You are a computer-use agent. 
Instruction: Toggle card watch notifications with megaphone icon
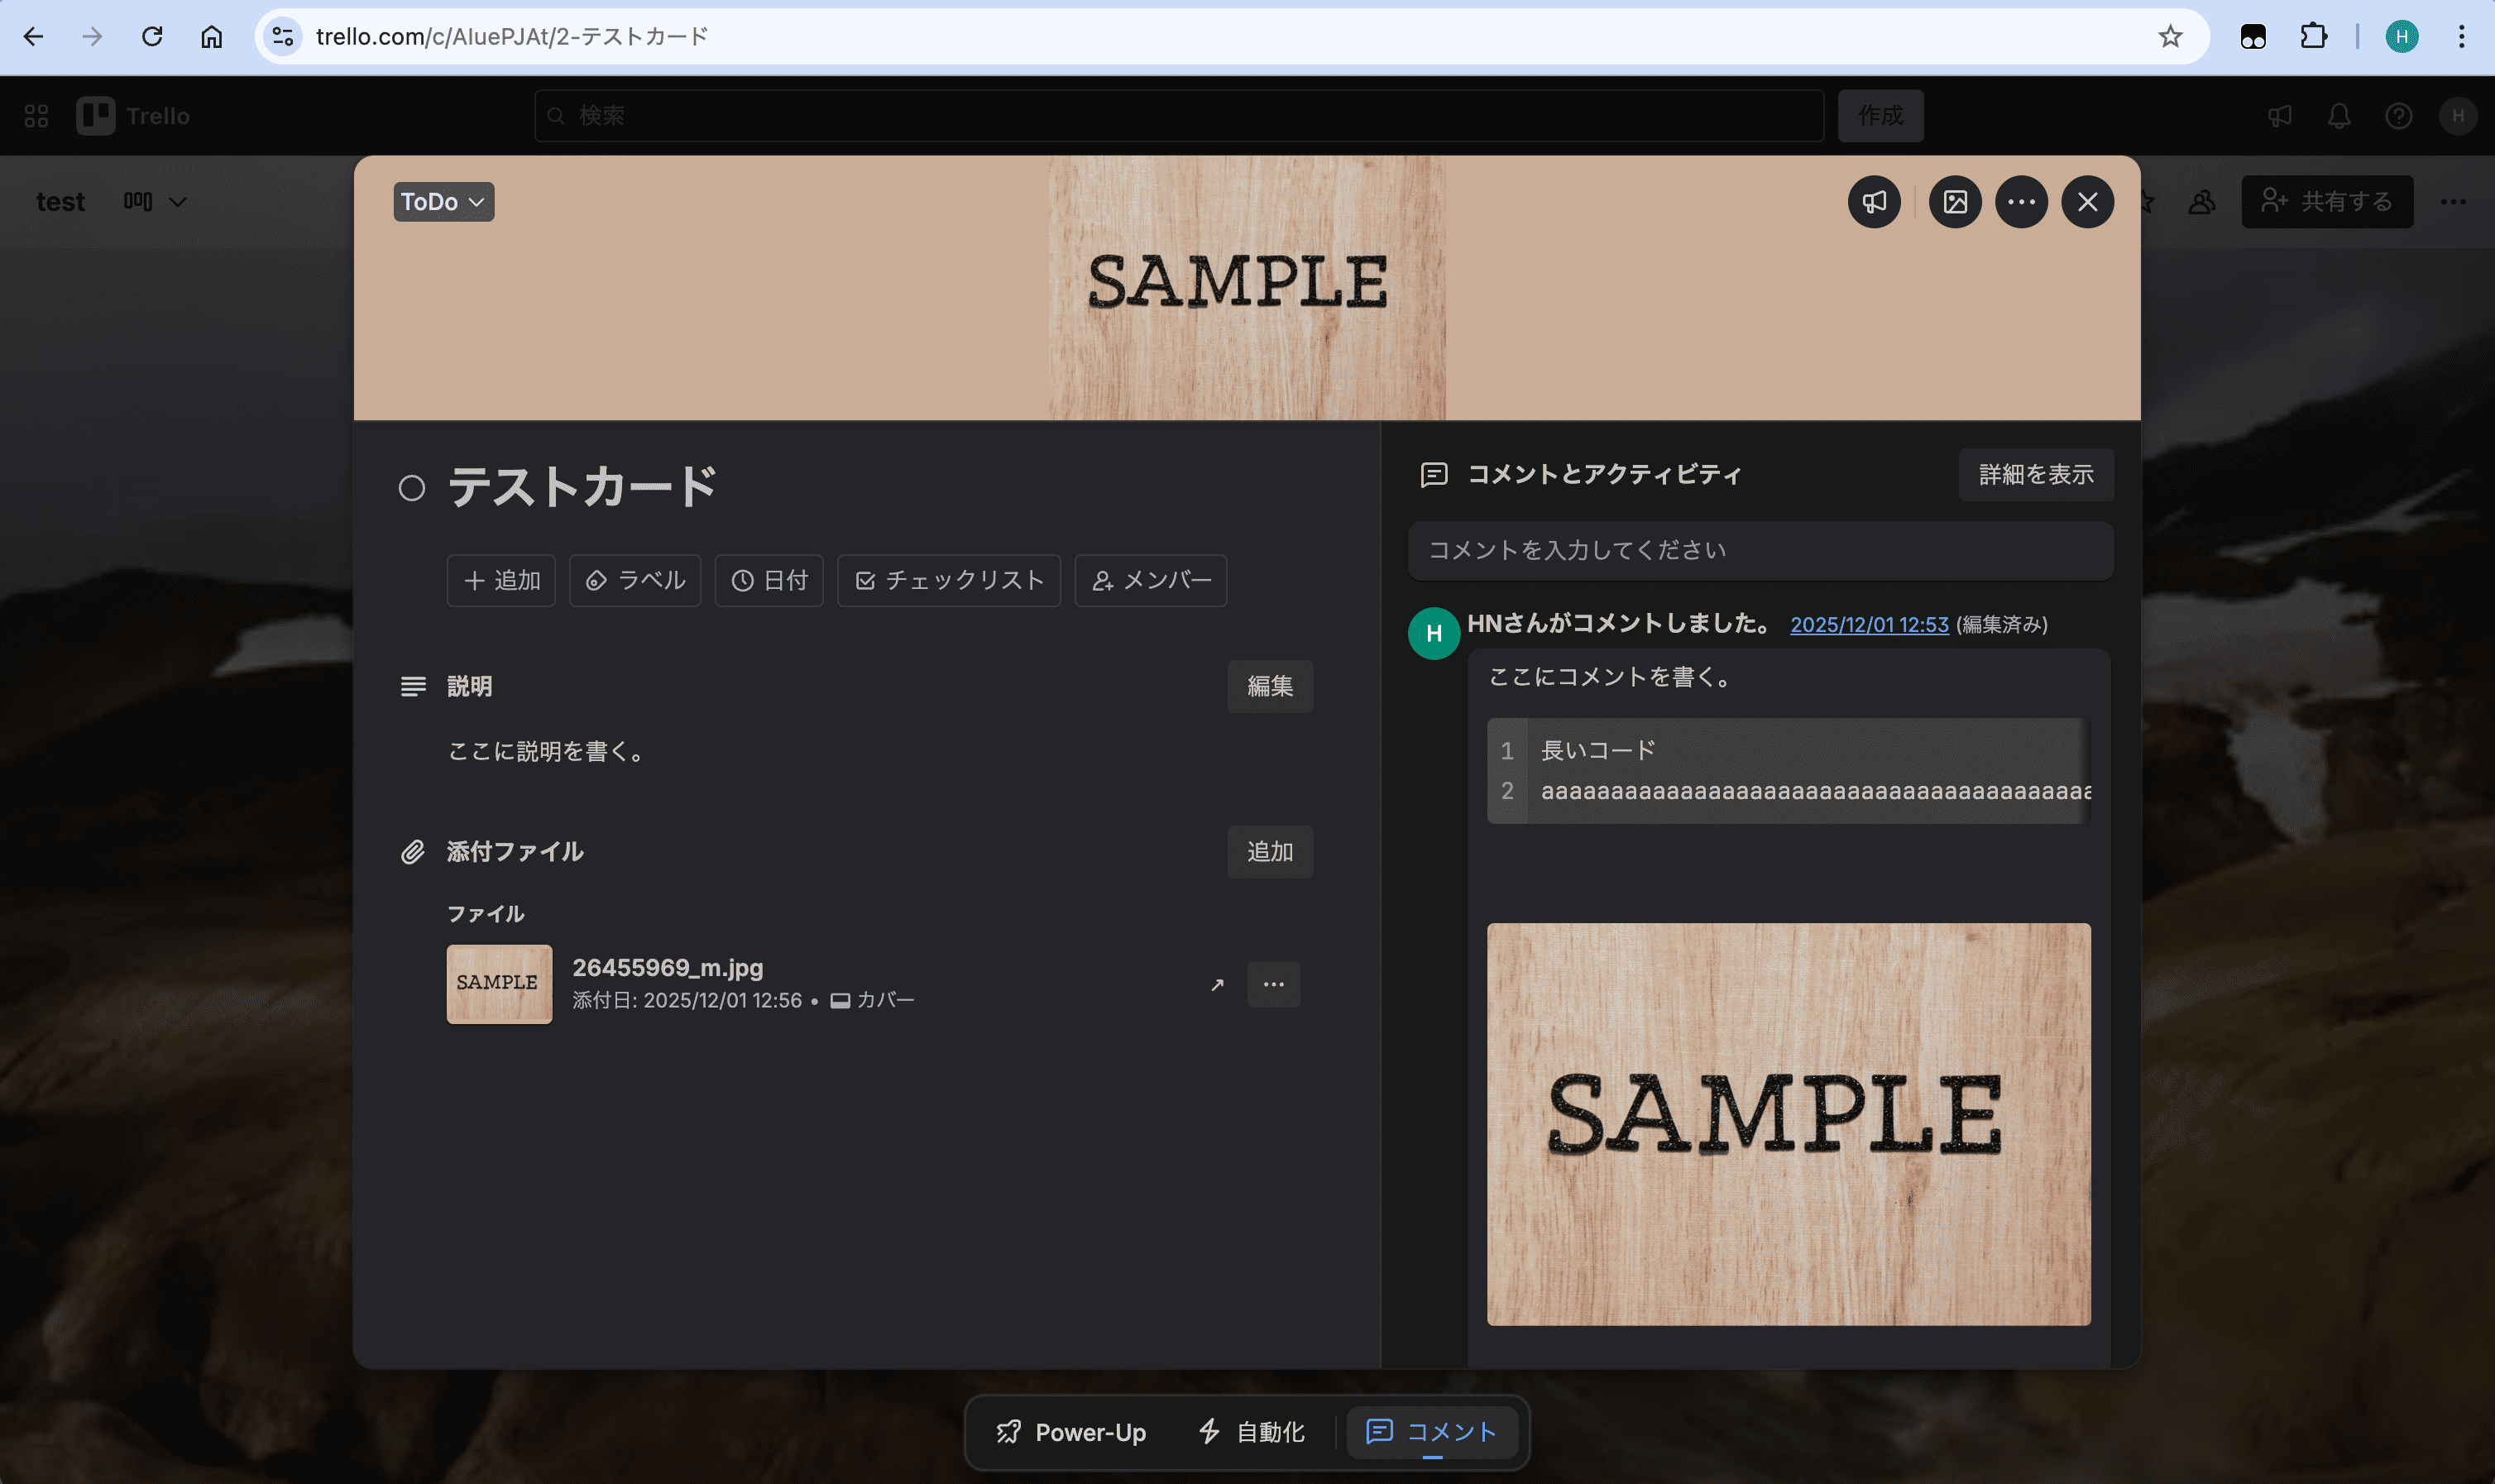(x=1871, y=201)
